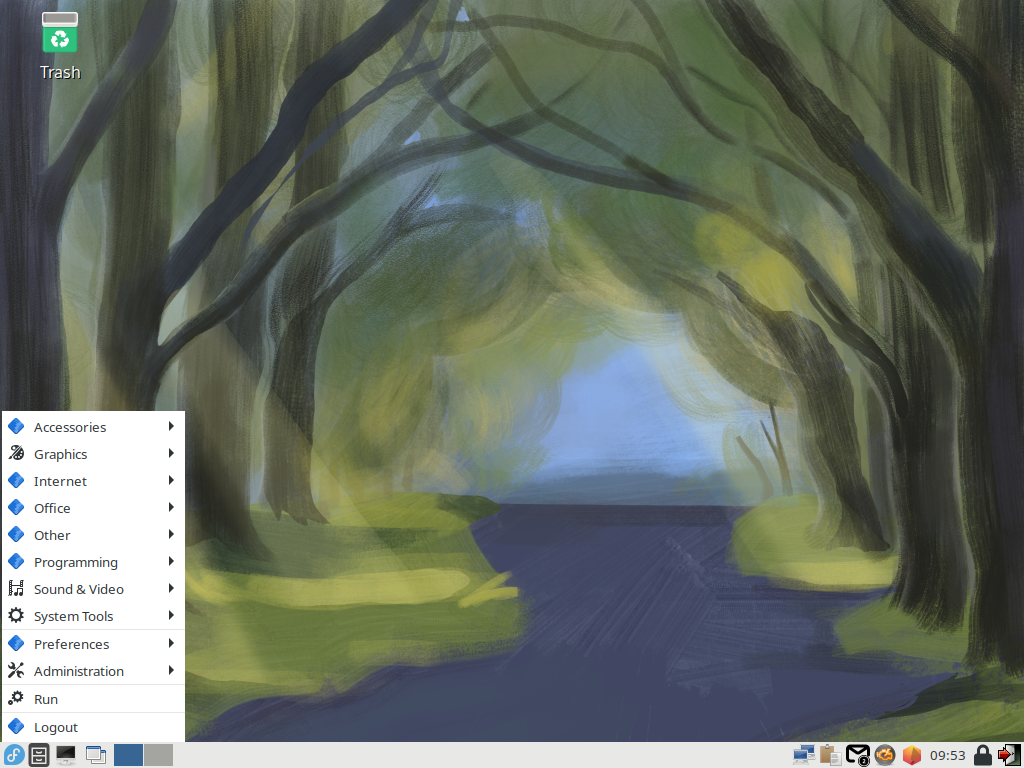Expand the arrow next to Office
The height and width of the screenshot is (768, 1024).
(x=171, y=507)
